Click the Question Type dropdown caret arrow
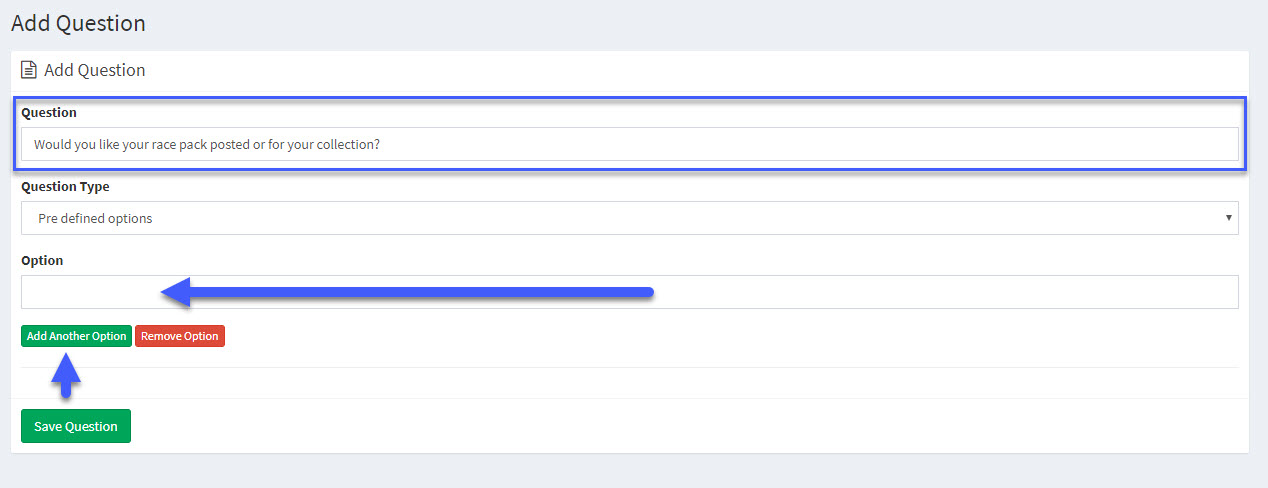This screenshot has height=488, width=1268. coord(1228,218)
